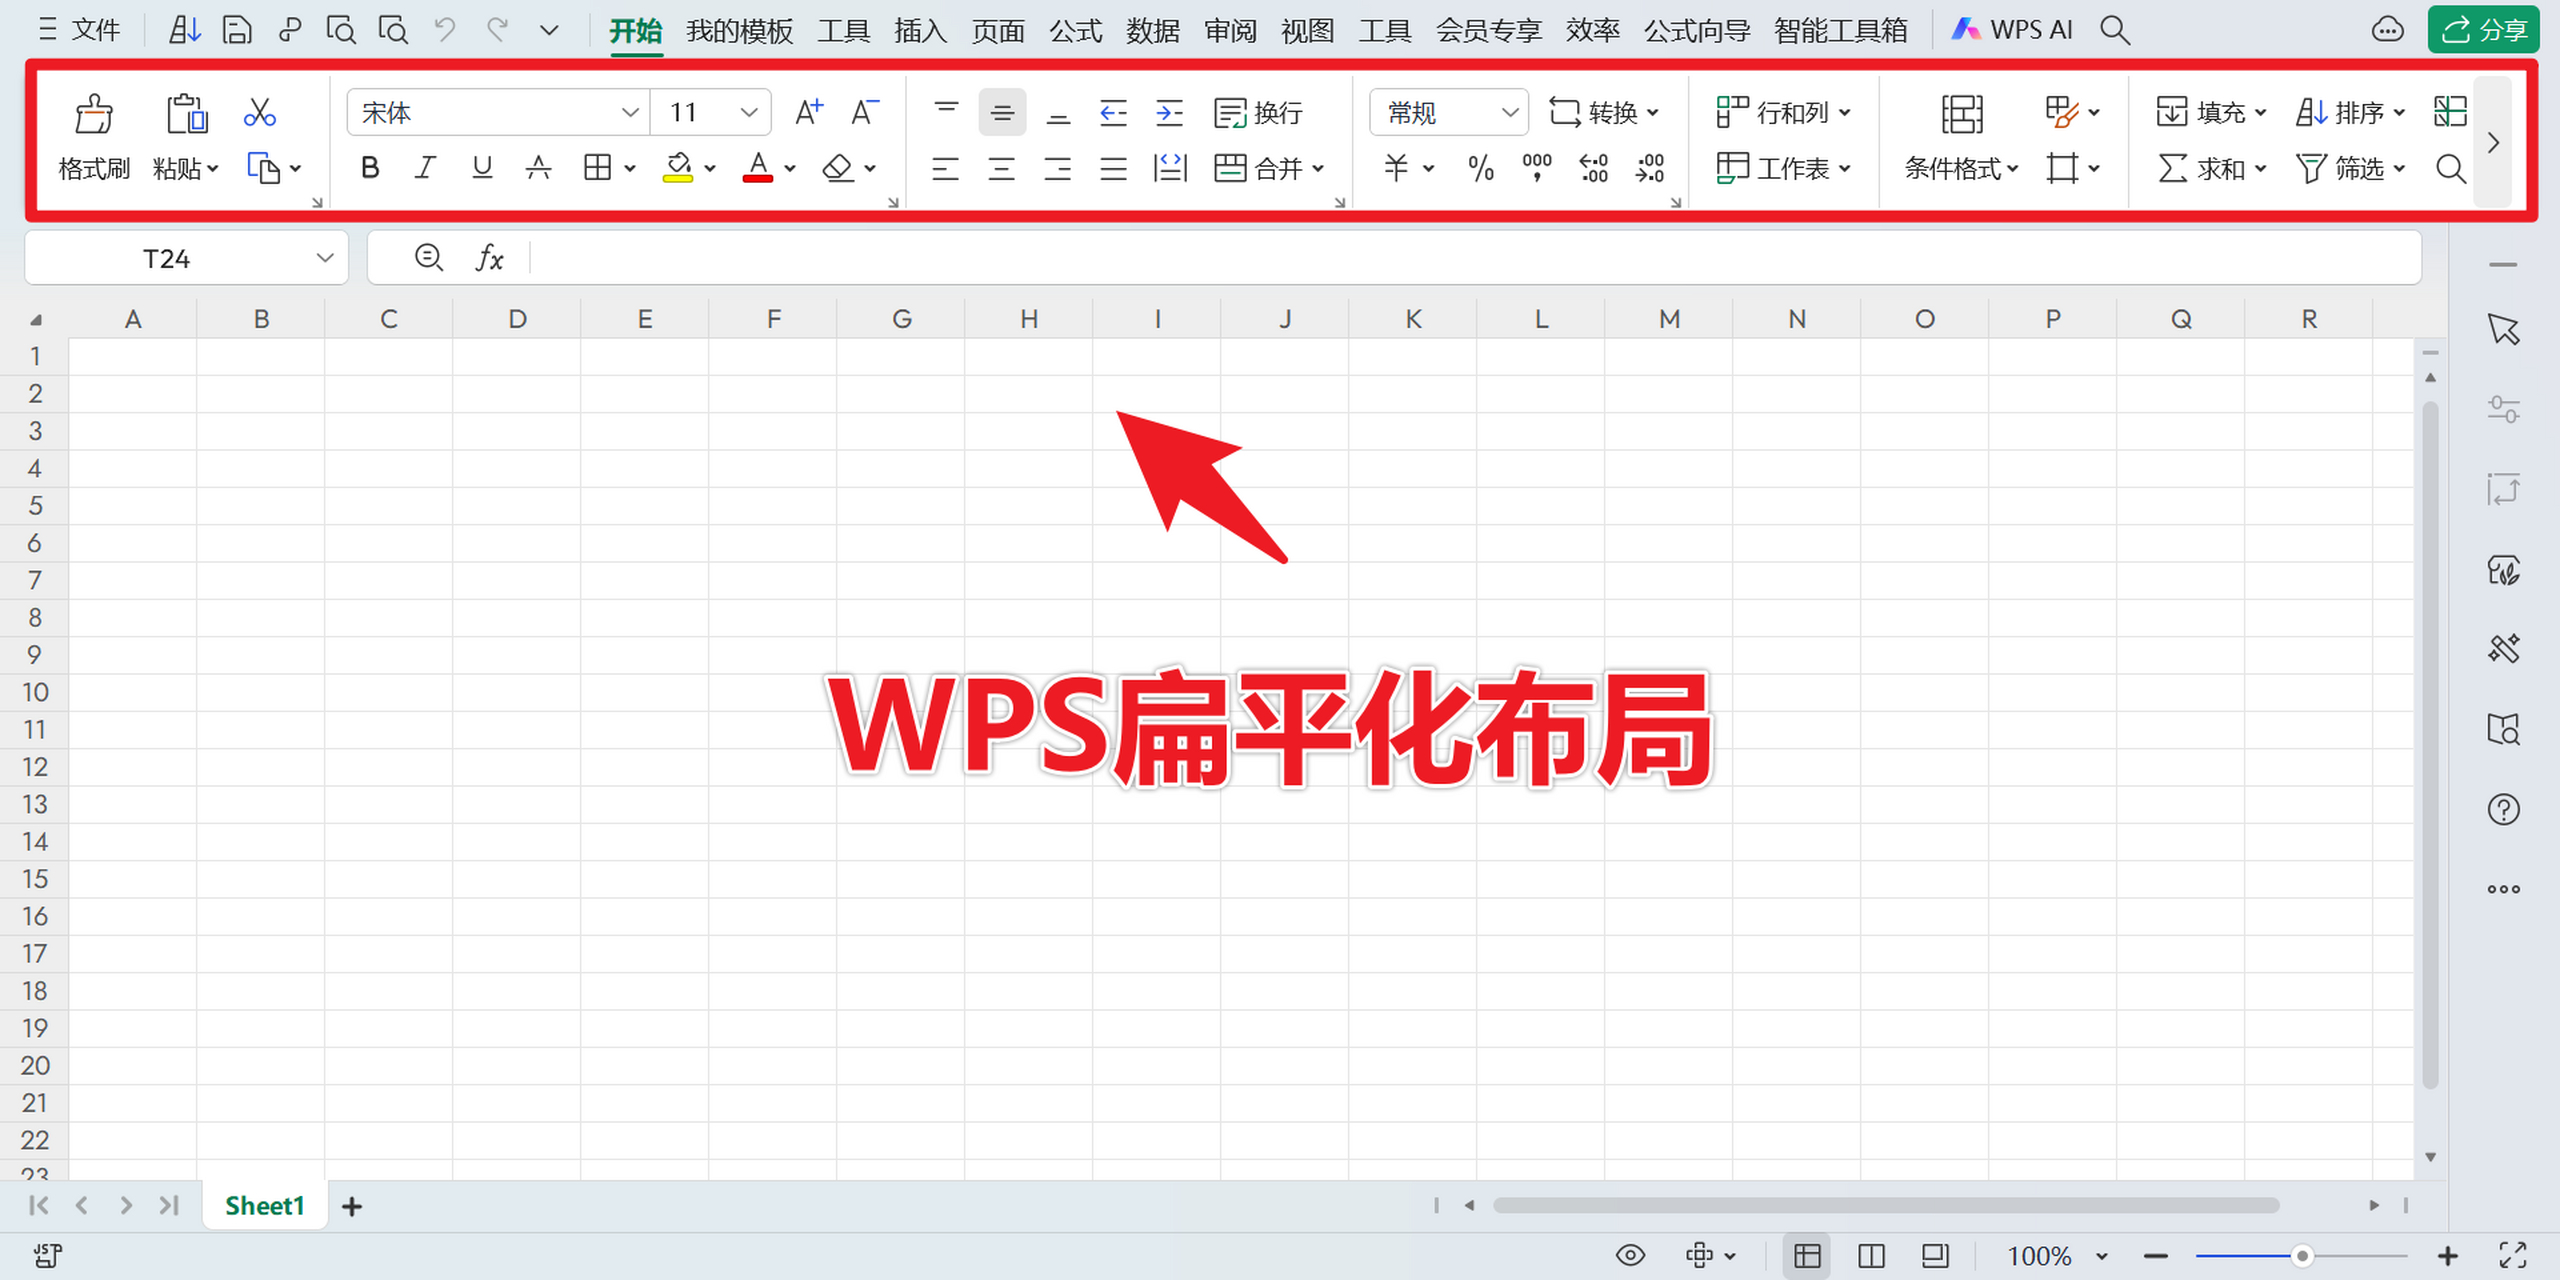Screen dimensions: 2560x1280
Task: Click the increase indent icon
Action: coord(1169,113)
